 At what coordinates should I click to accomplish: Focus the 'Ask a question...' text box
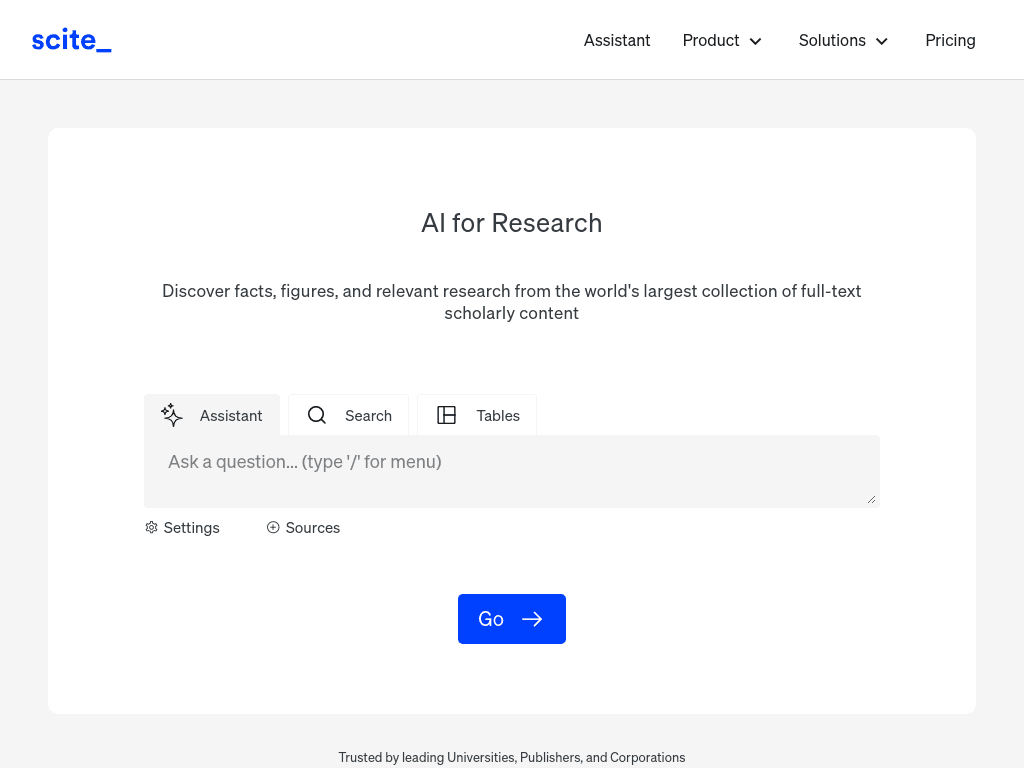(510, 471)
